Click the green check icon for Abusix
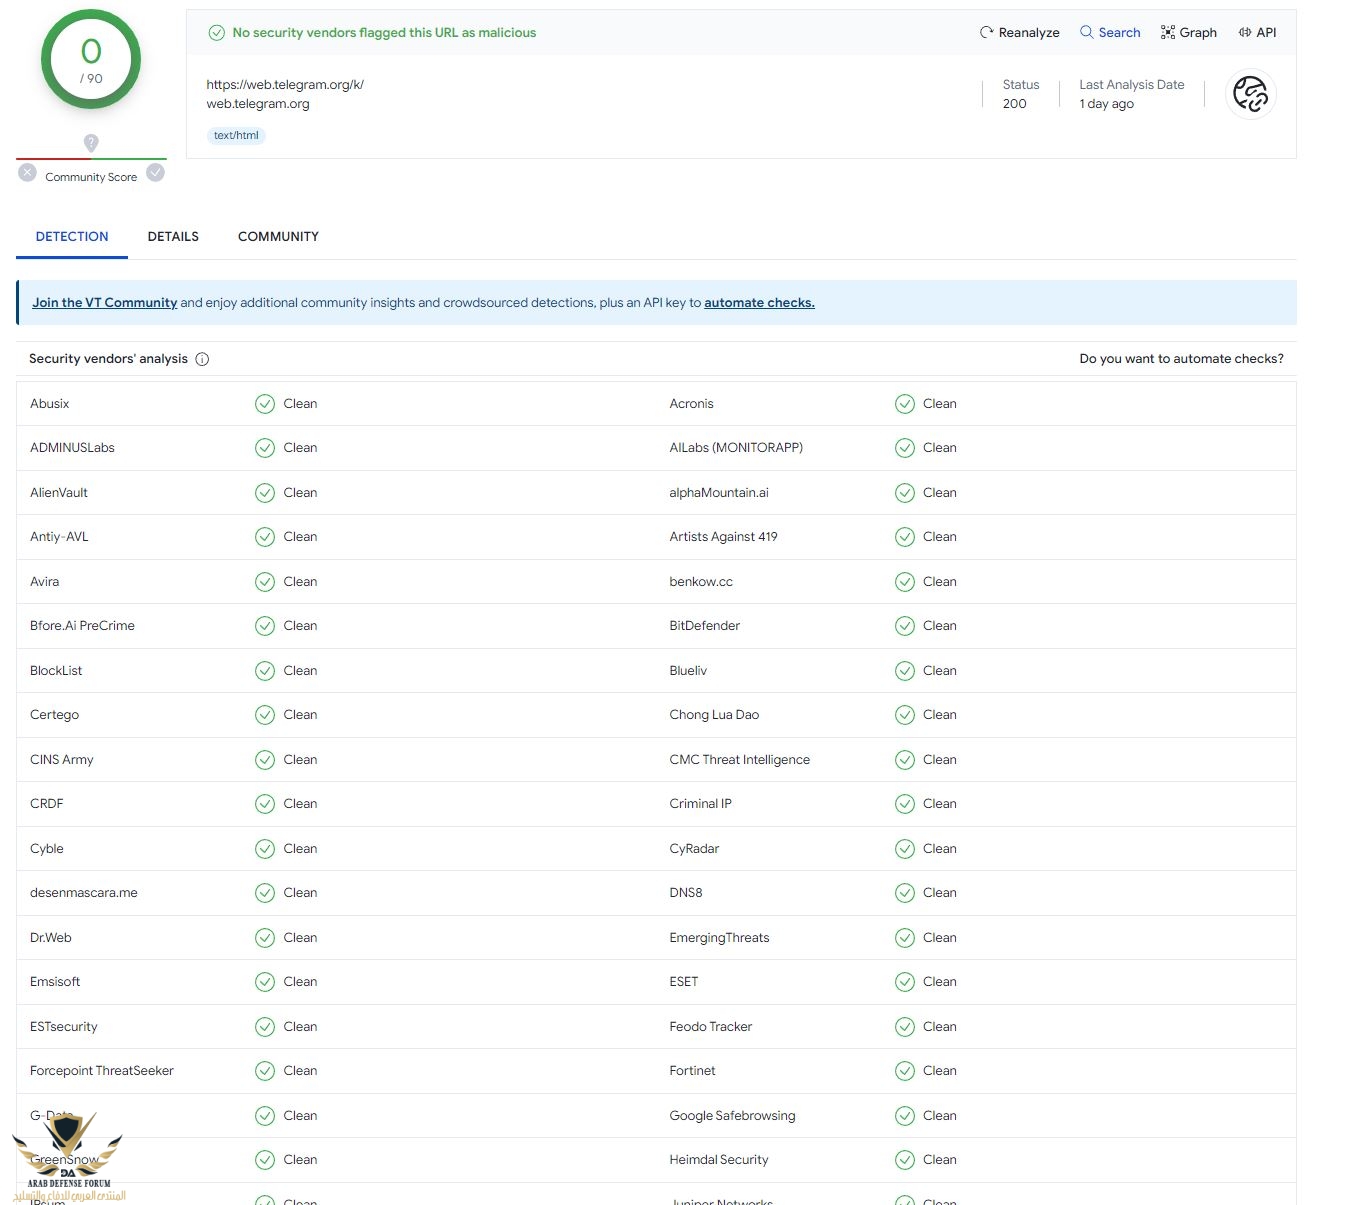The width and height of the screenshot is (1346, 1205). (265, 404)
